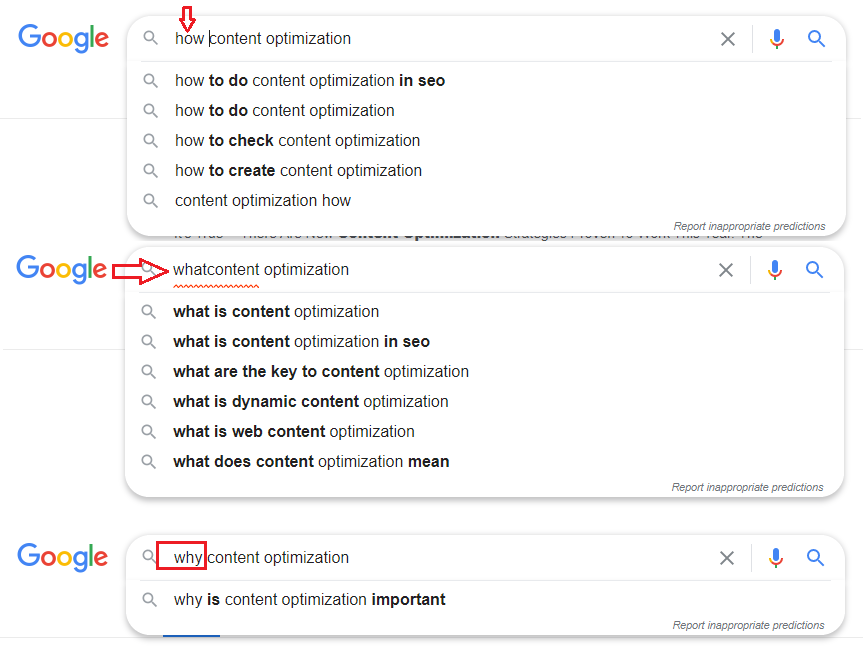Pick "how to create content optimization" suggestion
863x646 pixels.
298,171
